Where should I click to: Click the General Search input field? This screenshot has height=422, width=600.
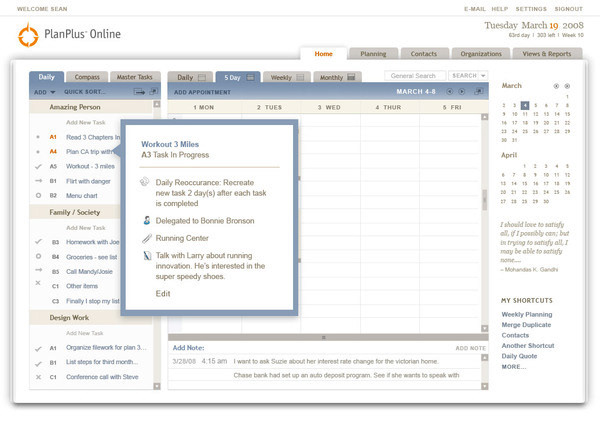(415, 76)
